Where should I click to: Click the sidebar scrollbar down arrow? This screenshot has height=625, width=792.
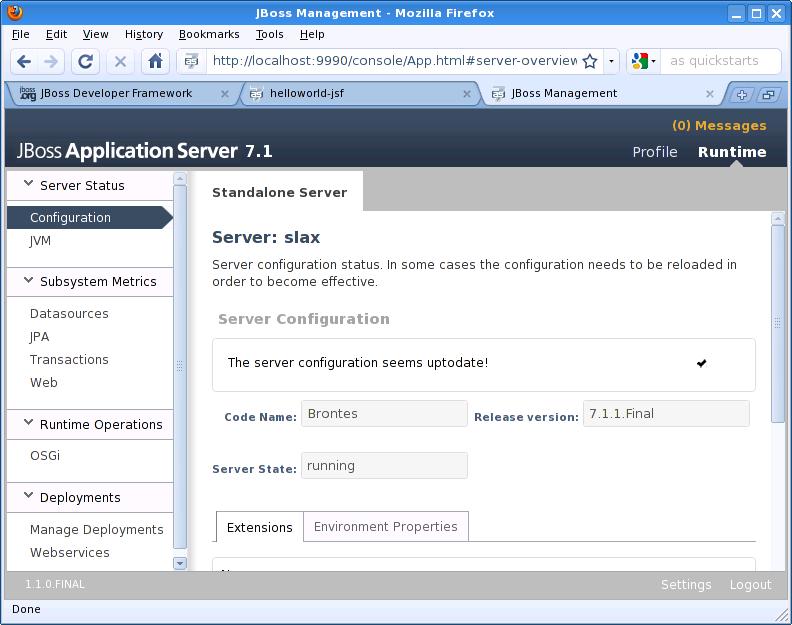[x=180, y=563]
